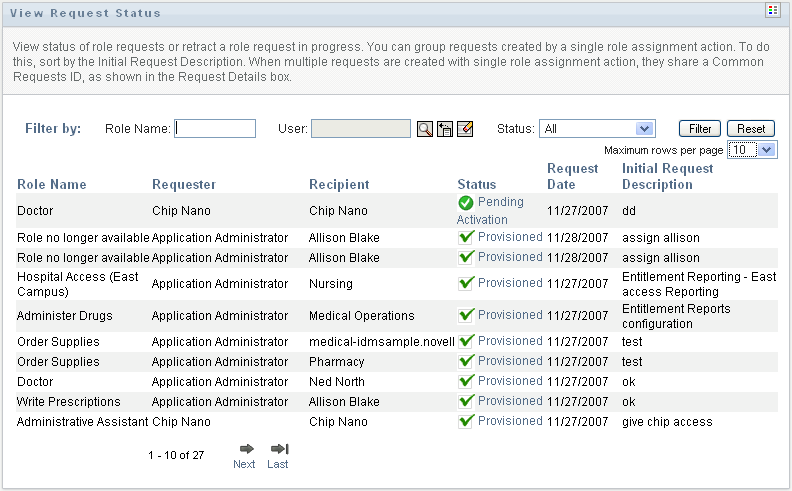Go to next page arrow icon
Image resolution: width=792 pixels, height=491 pixels.
tap(245, 449)
